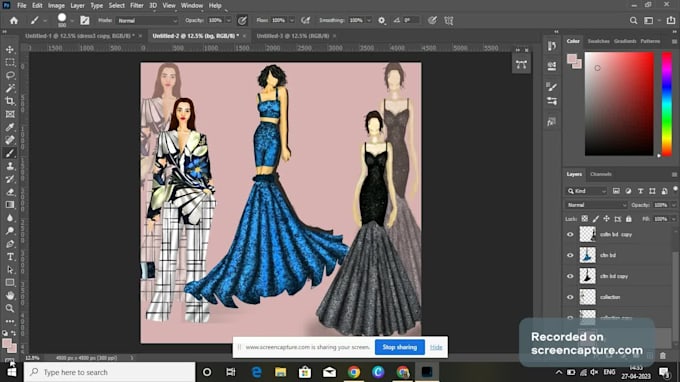Select the Magic Wand tool
Screen dimensions: 680x382
click(x=10, y=88)
